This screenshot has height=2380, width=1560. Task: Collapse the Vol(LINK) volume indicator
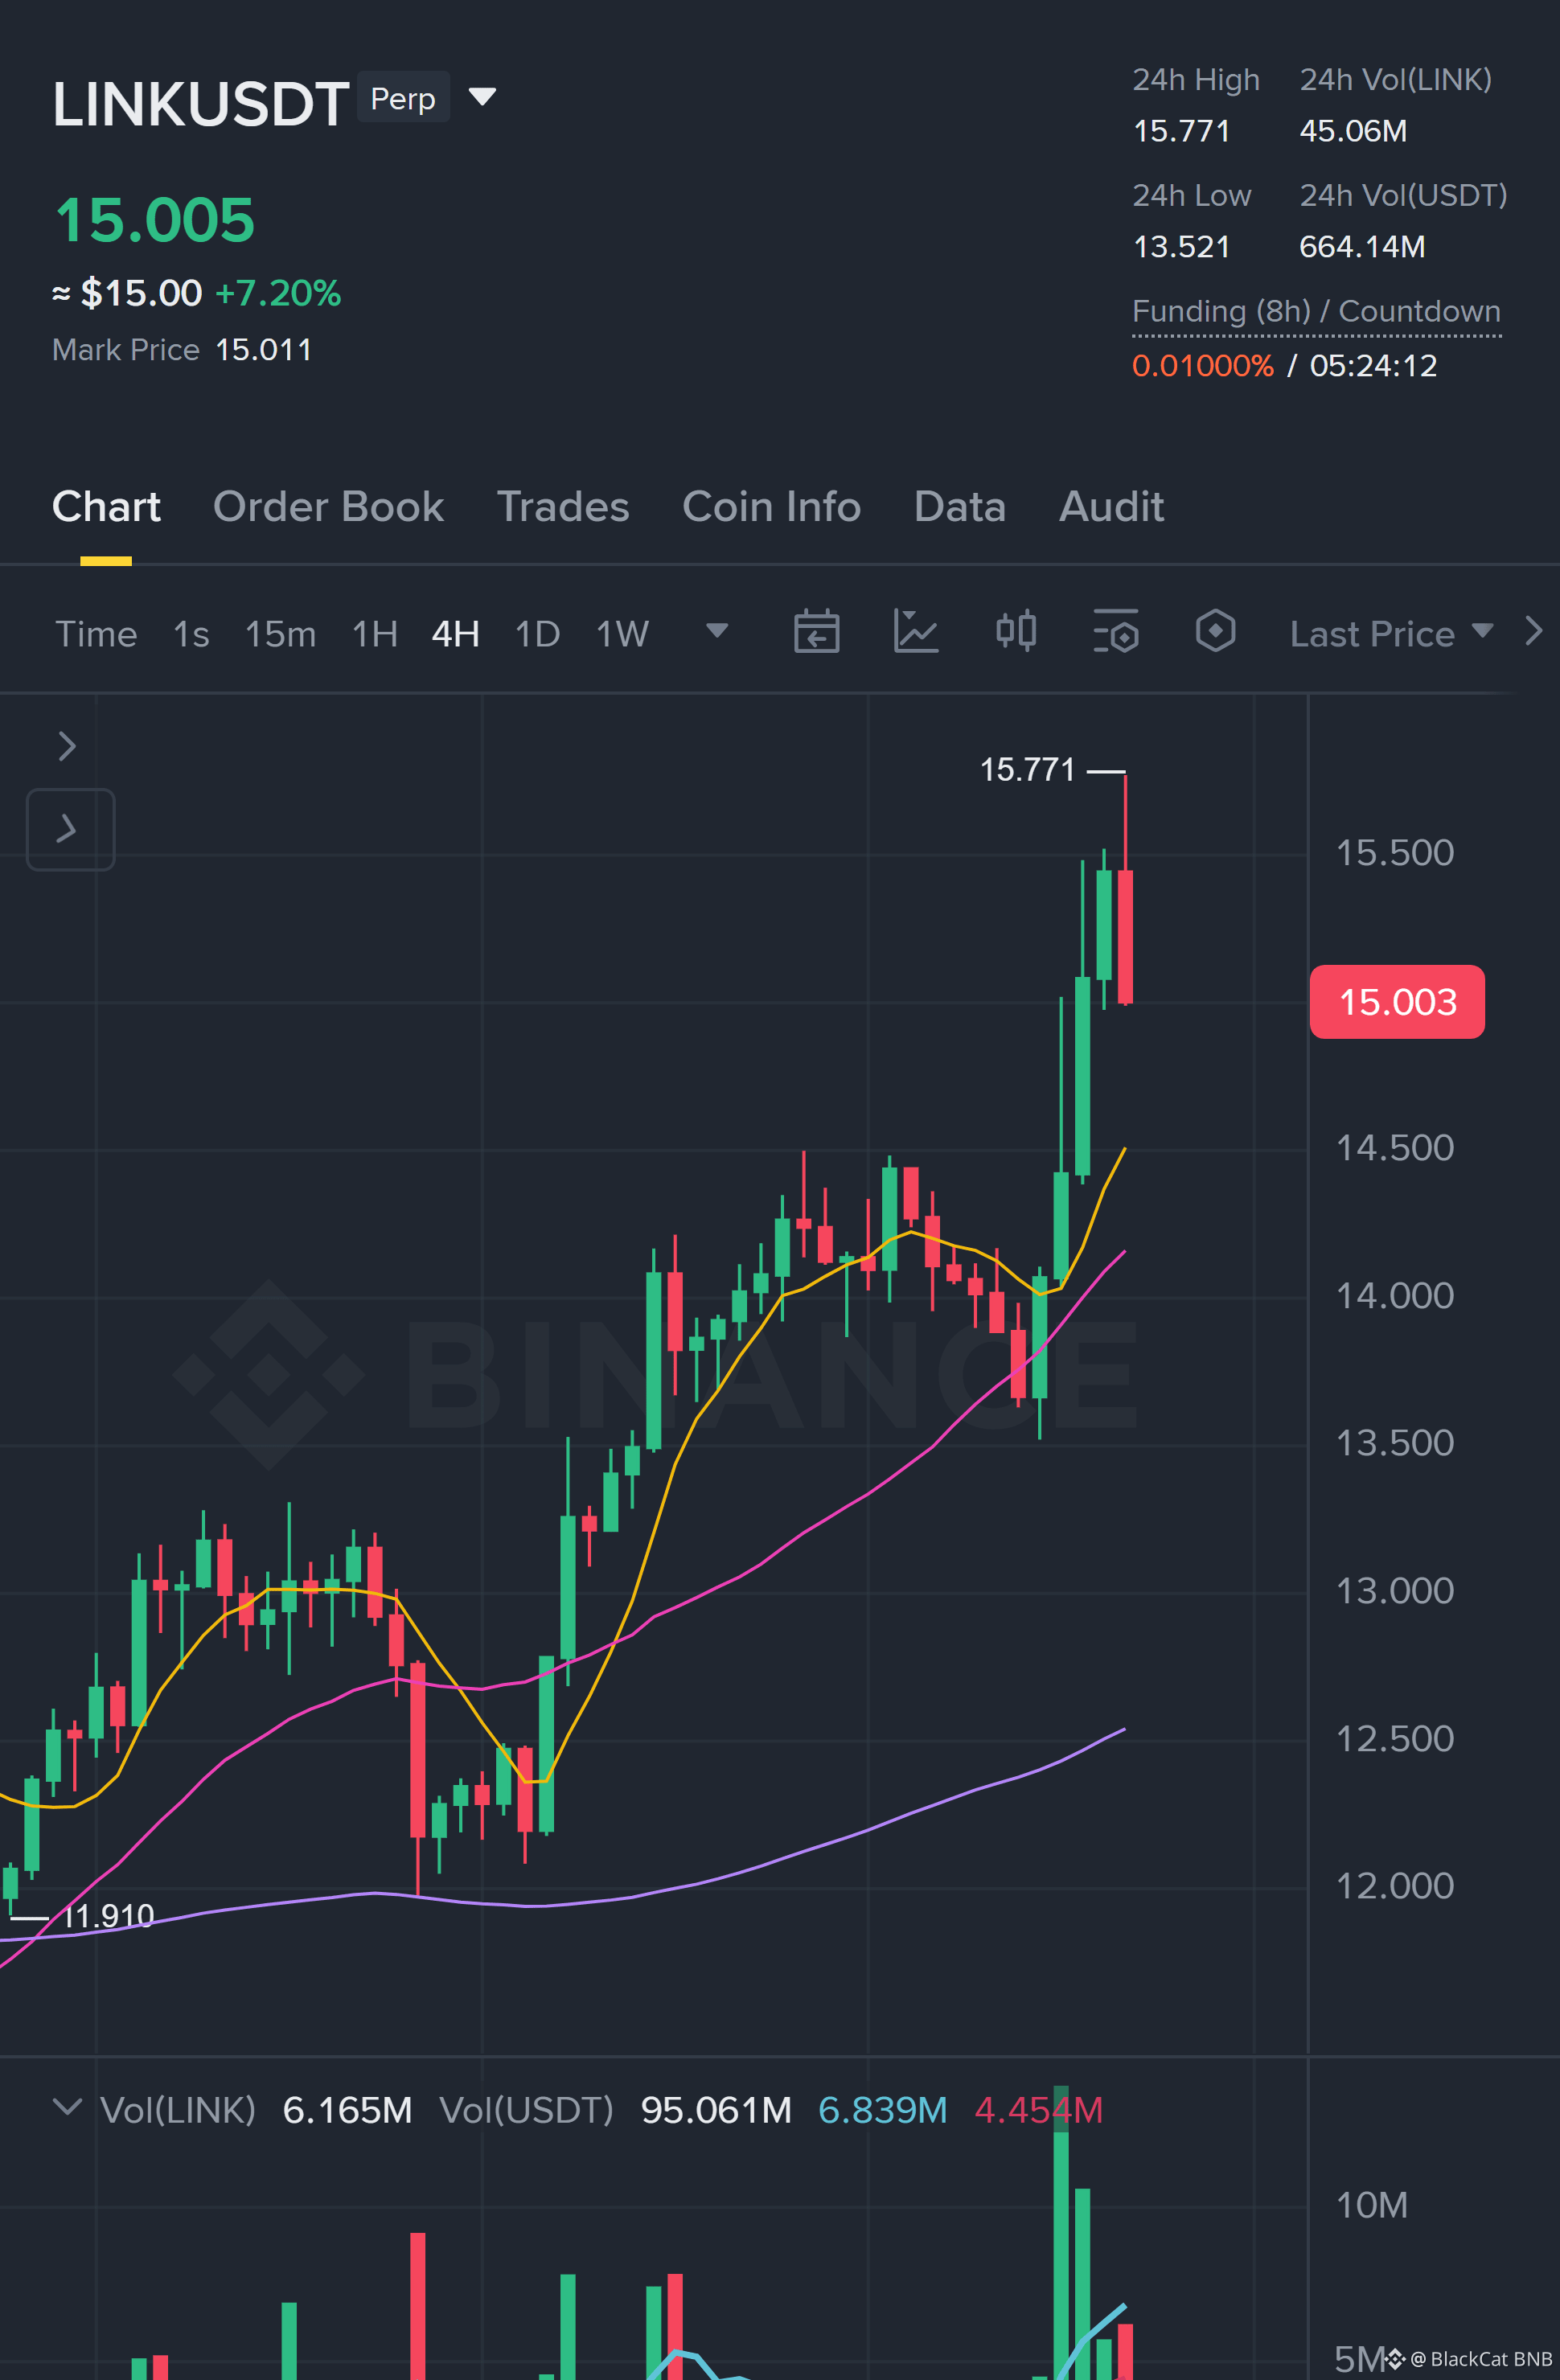coord(67,2107)
